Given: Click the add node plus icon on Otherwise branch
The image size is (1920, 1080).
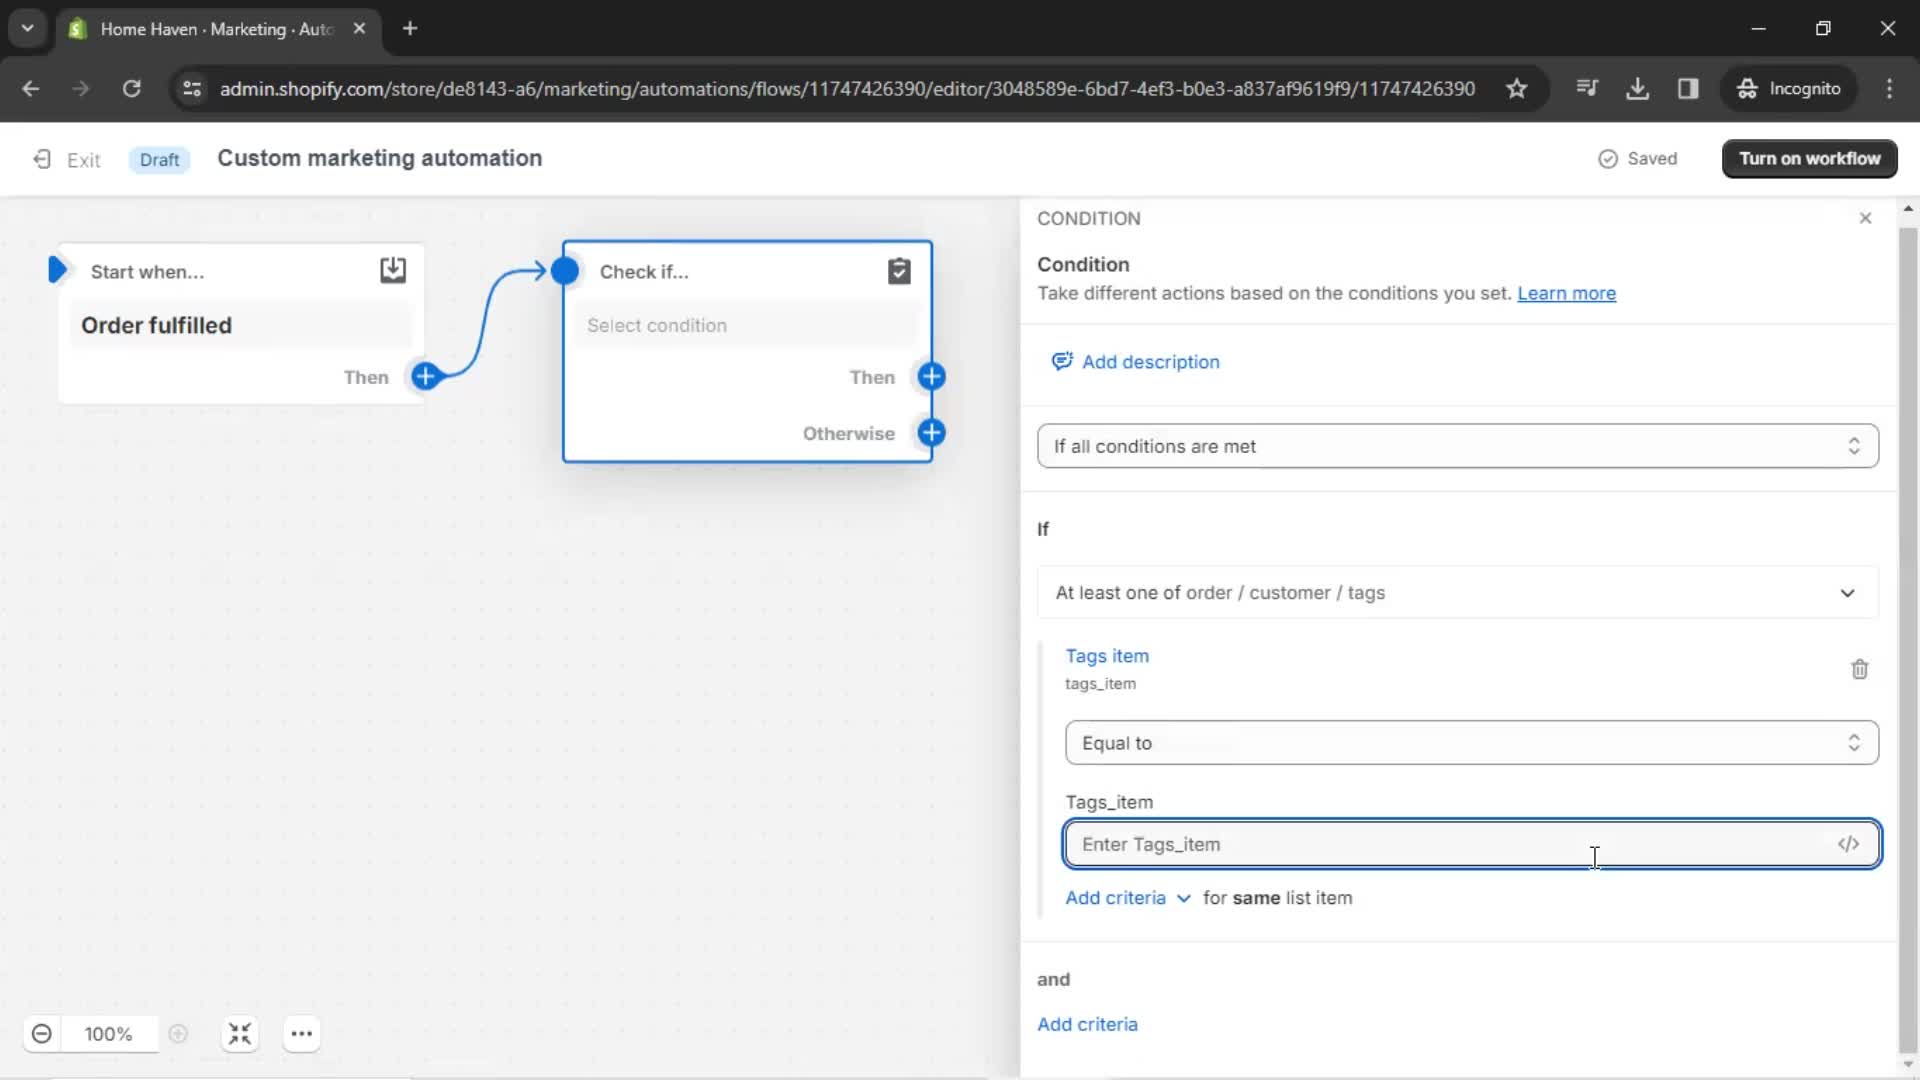Looking at the screenshot, I should coord(931,431).
